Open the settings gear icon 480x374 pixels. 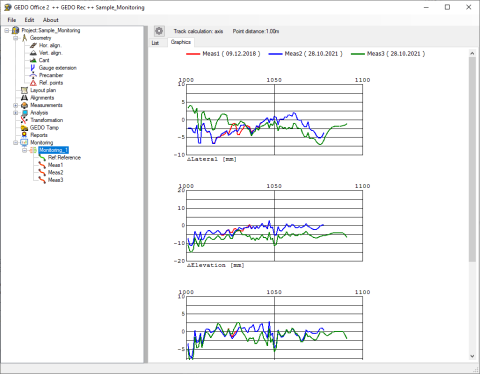159,31
